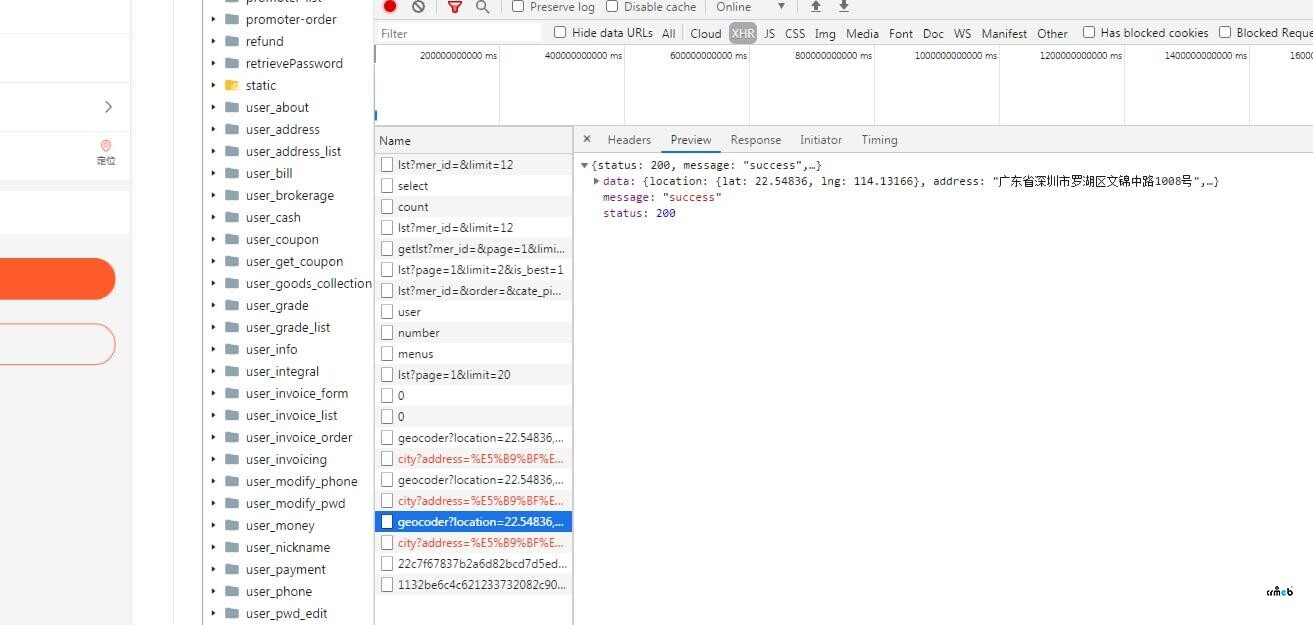This screenshot has height=625, width=1313.
Task: Expand the promoter-order tree folder
Action: pyautogui.click(x=213, y=19)
